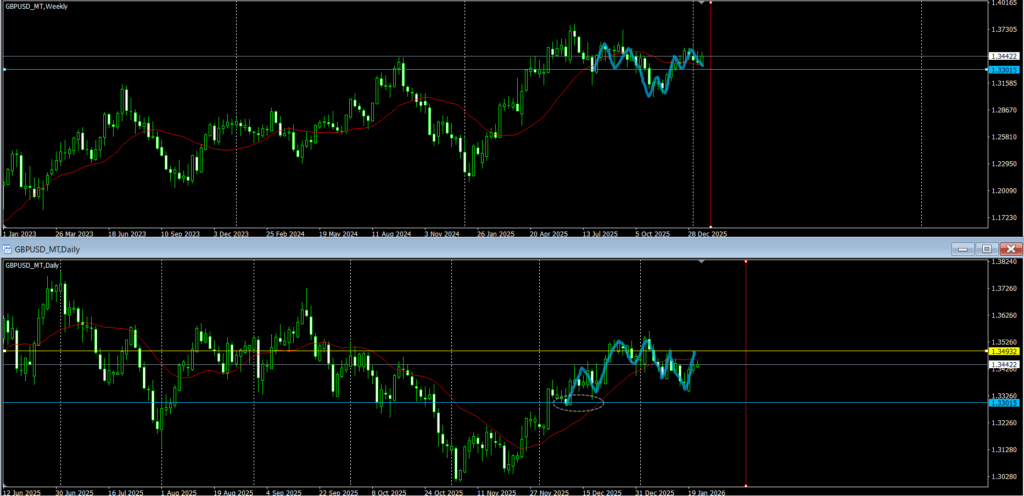Select the red vertical line on Weekly chart
This screenshot has width=1024, height=496.
click(710, 120)
